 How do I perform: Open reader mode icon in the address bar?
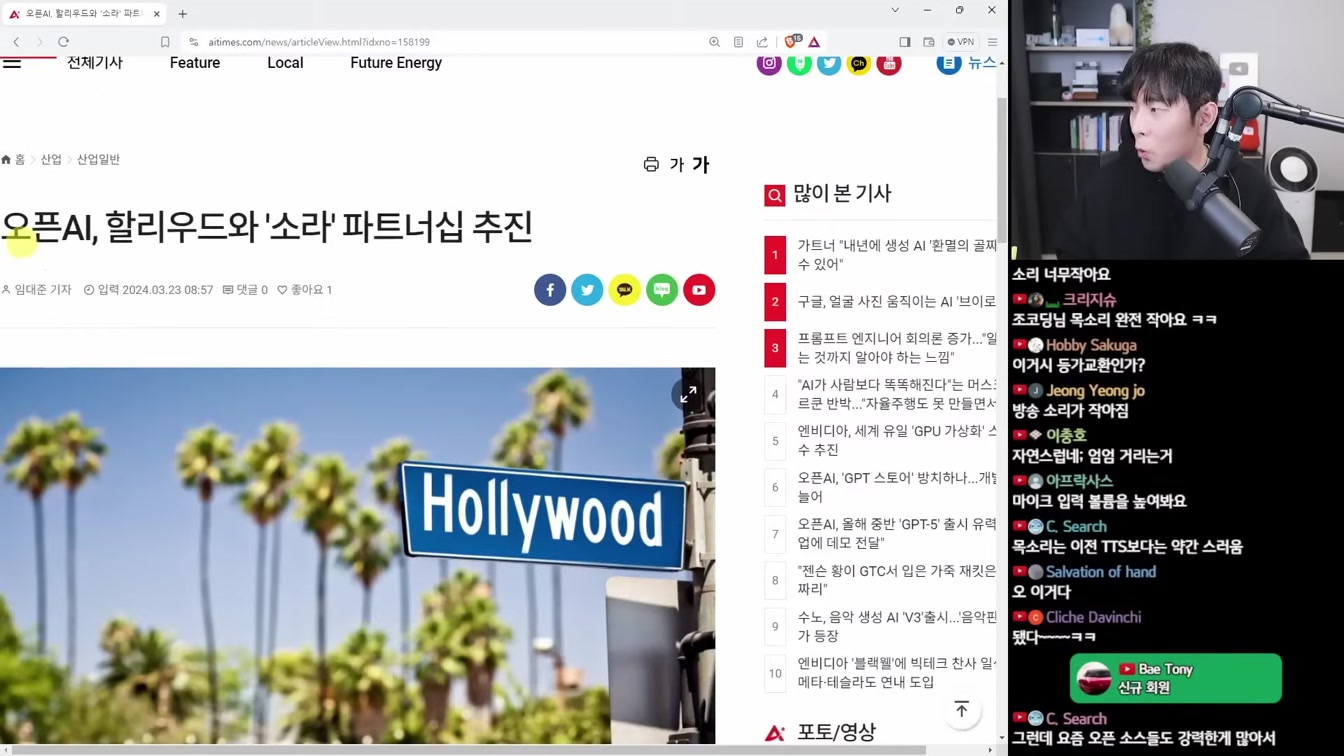tap(738, 42)
